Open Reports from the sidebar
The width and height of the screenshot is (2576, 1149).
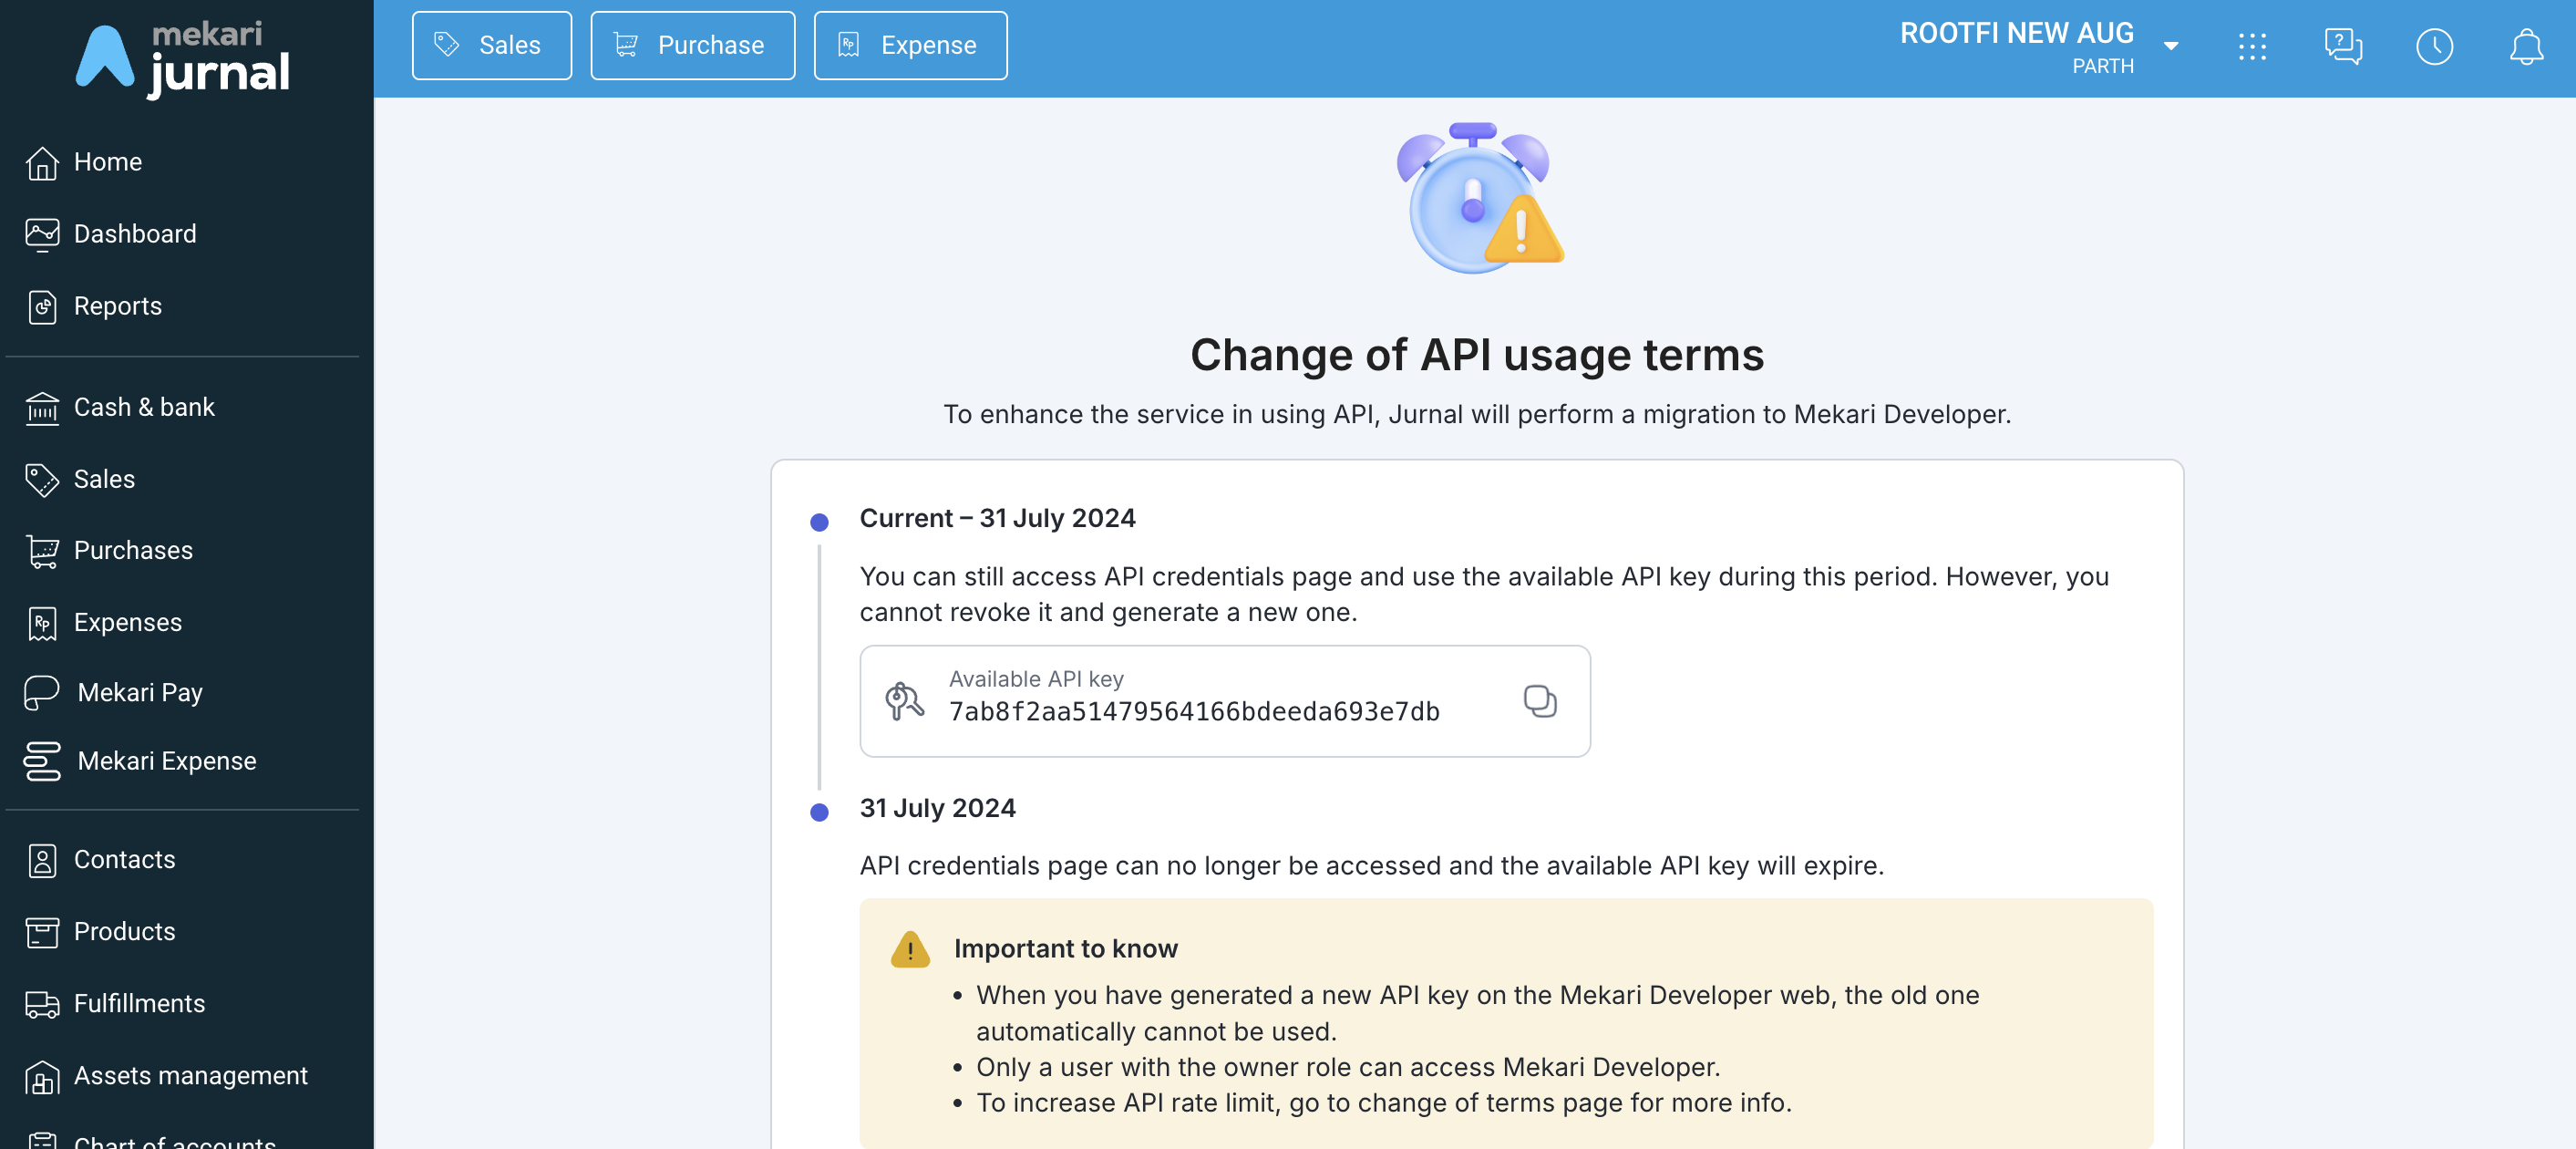(117, 306)
